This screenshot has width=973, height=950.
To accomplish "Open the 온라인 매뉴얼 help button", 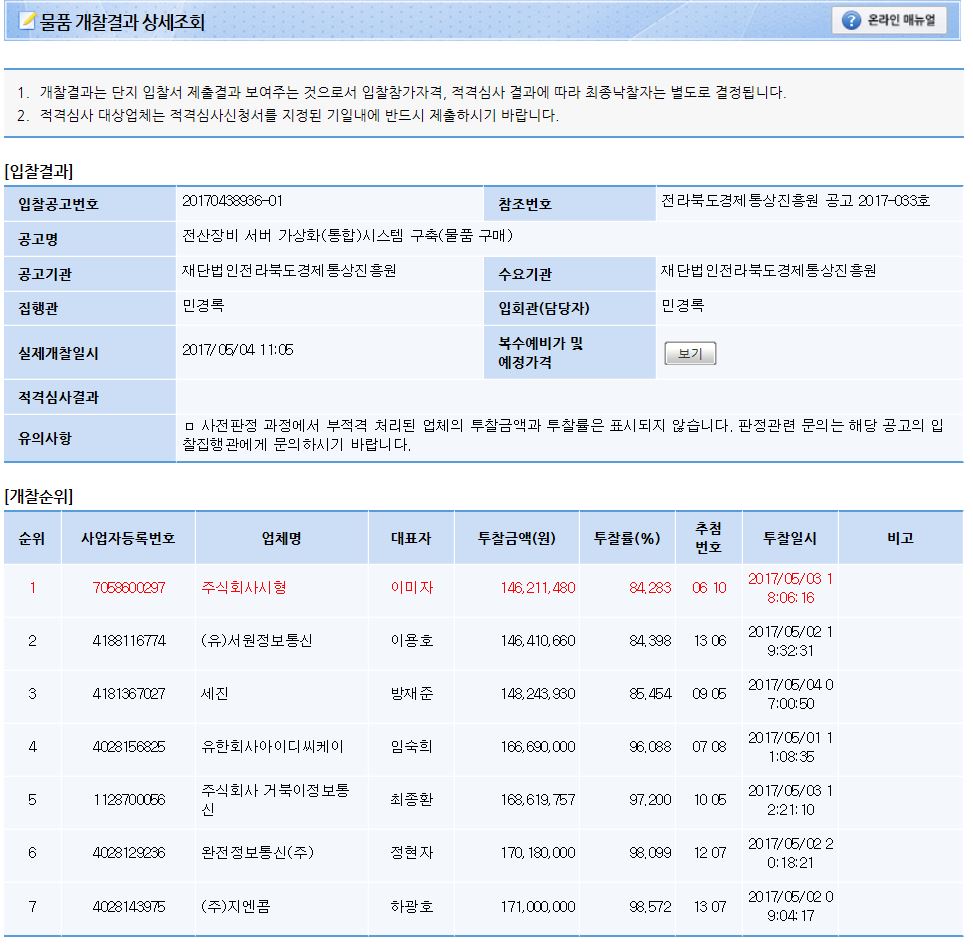I will (x=888, y=21).
